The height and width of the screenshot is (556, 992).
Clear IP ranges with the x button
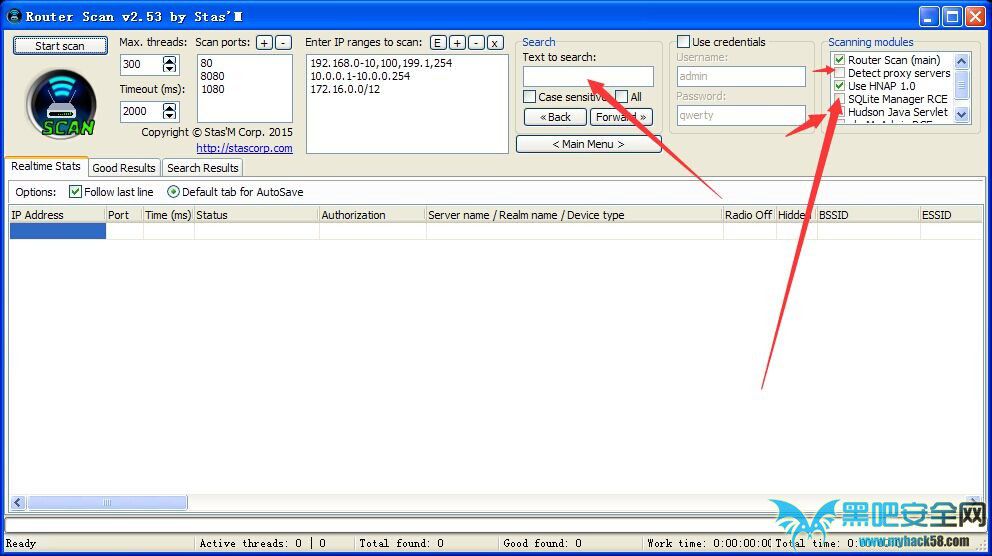coord(495,42)
